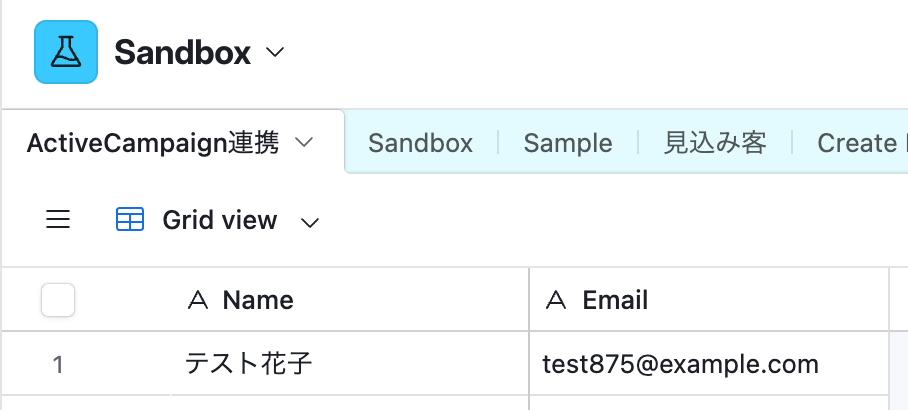This screenshot has width=908, height=410.
Task: Click the Sandbox flask base icon
Action: pos(66,52)
